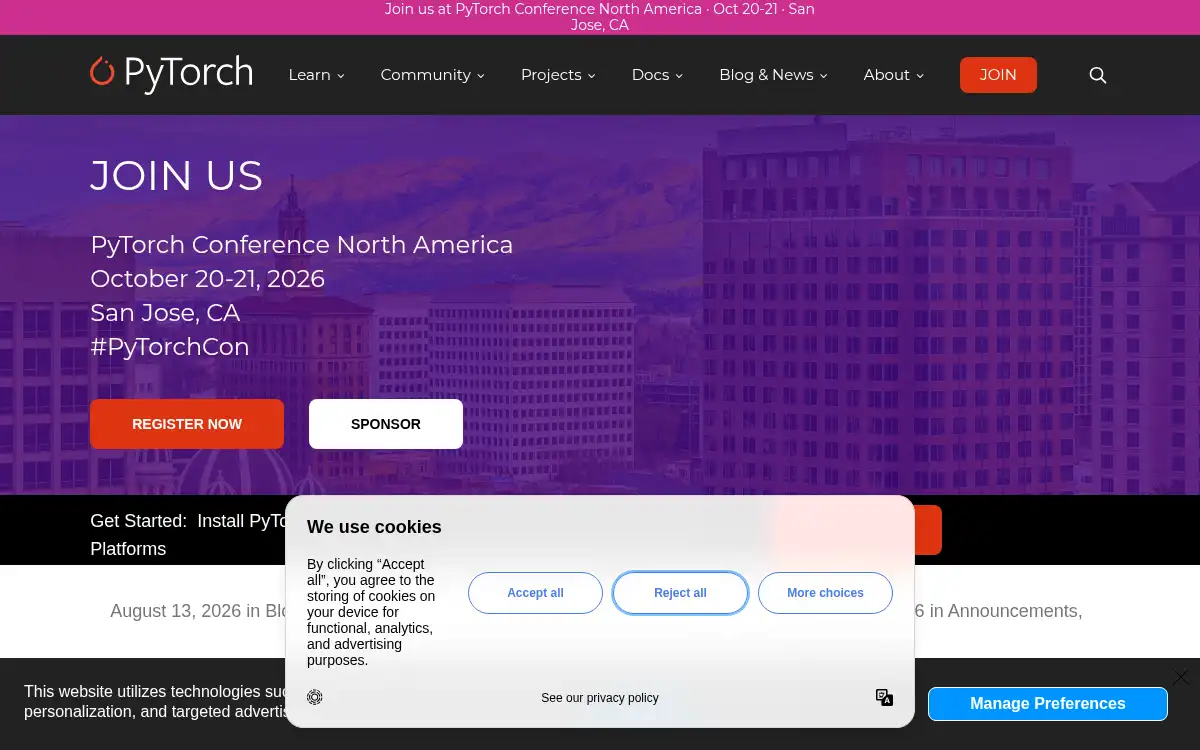This screenshot has width=1200, height=750.
Task: Expand the About menu
Action: (893, 75)
